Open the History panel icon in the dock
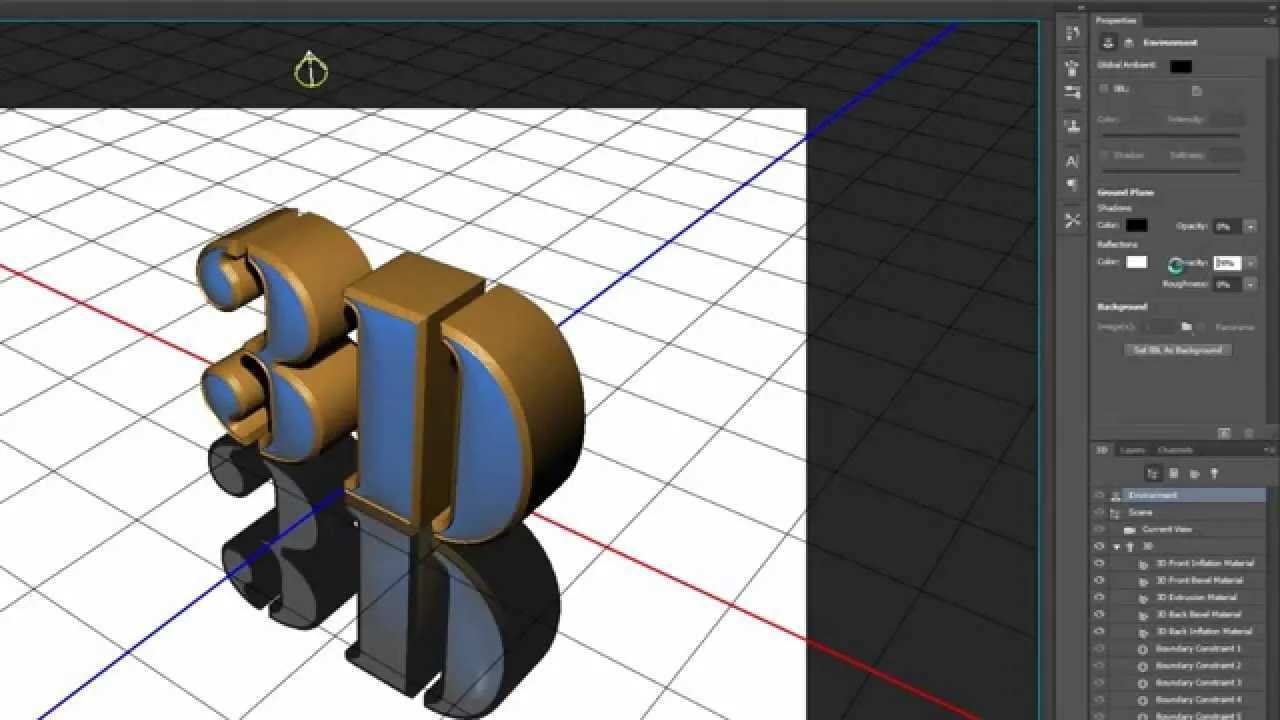This screenshot has width=1280, height=720. [x=1073, y=33]
